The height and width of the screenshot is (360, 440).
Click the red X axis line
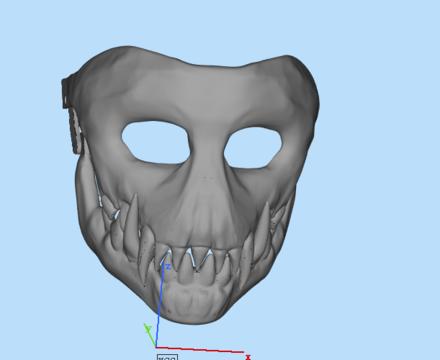200,349
